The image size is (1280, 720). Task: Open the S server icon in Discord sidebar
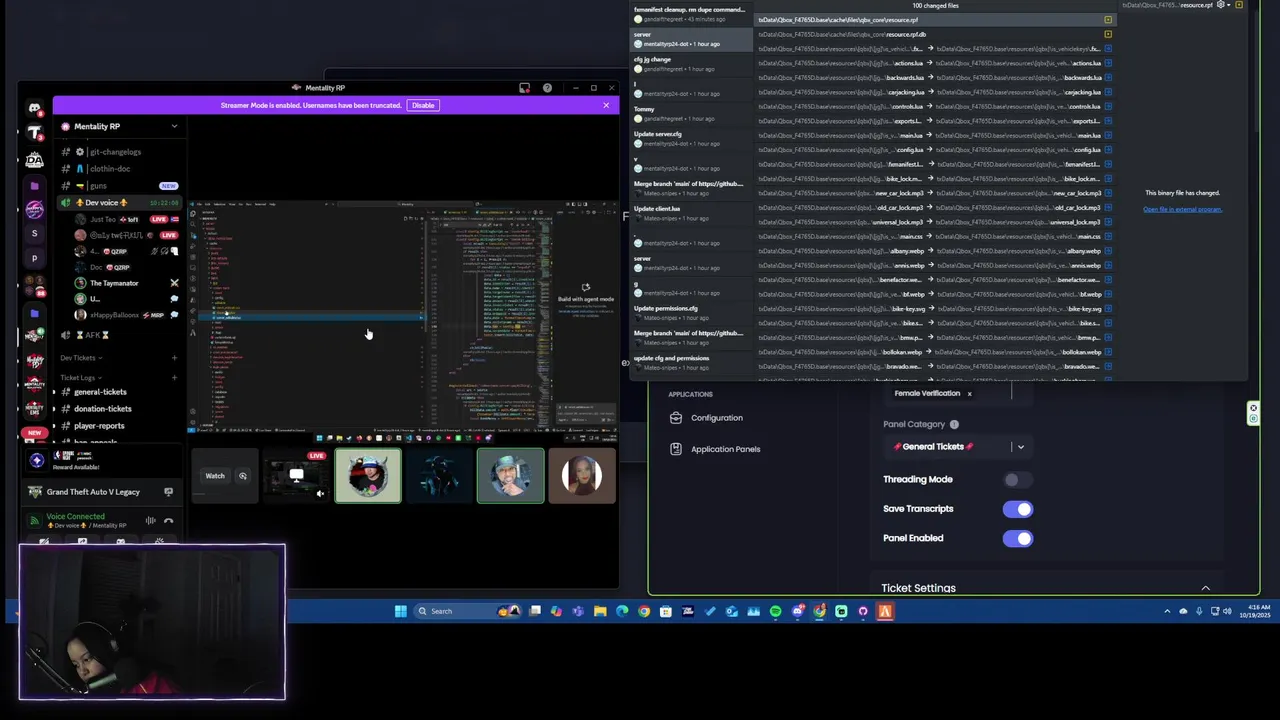point(35,233)
